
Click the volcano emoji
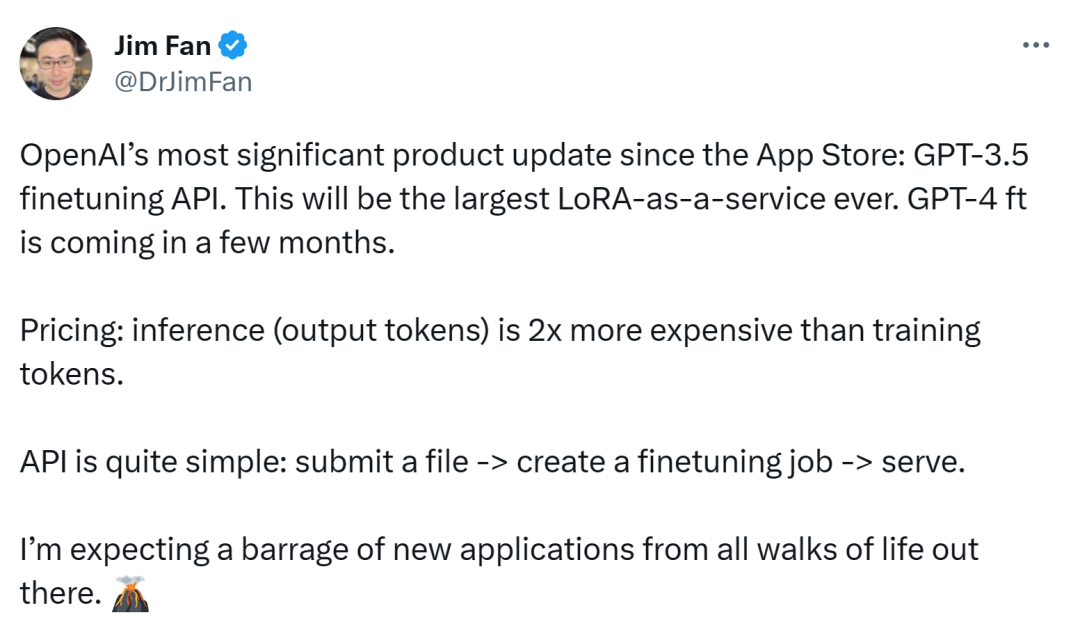pyautogui.click(x=130, y=594)
